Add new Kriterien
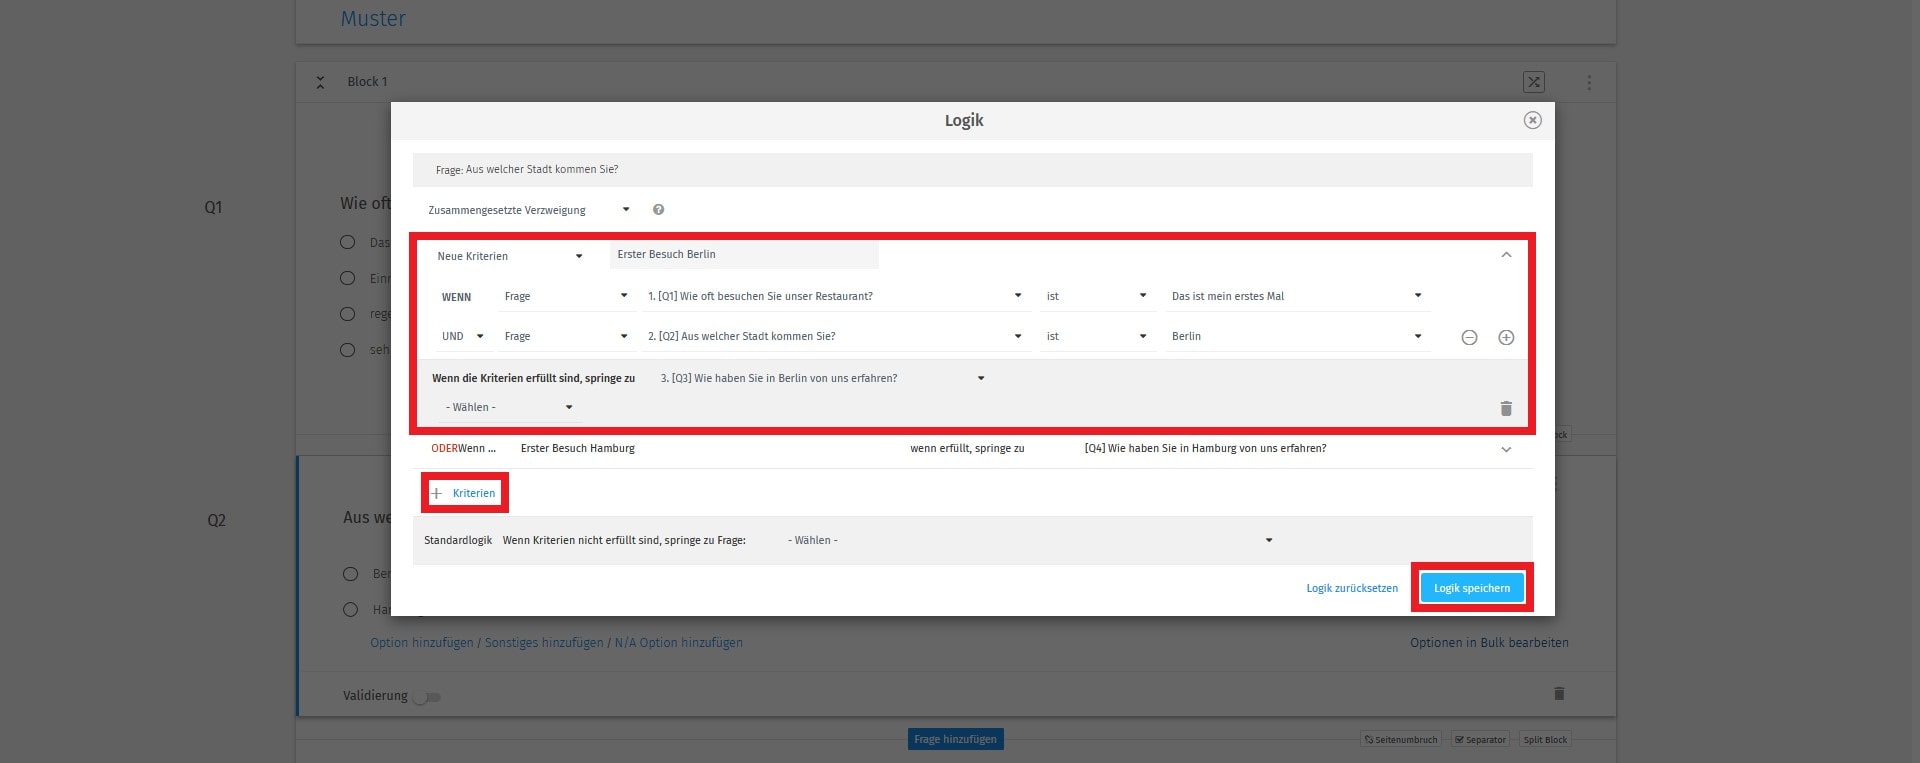The height and width of the screenshot is (763, 1920). click(x=464, y=493)
